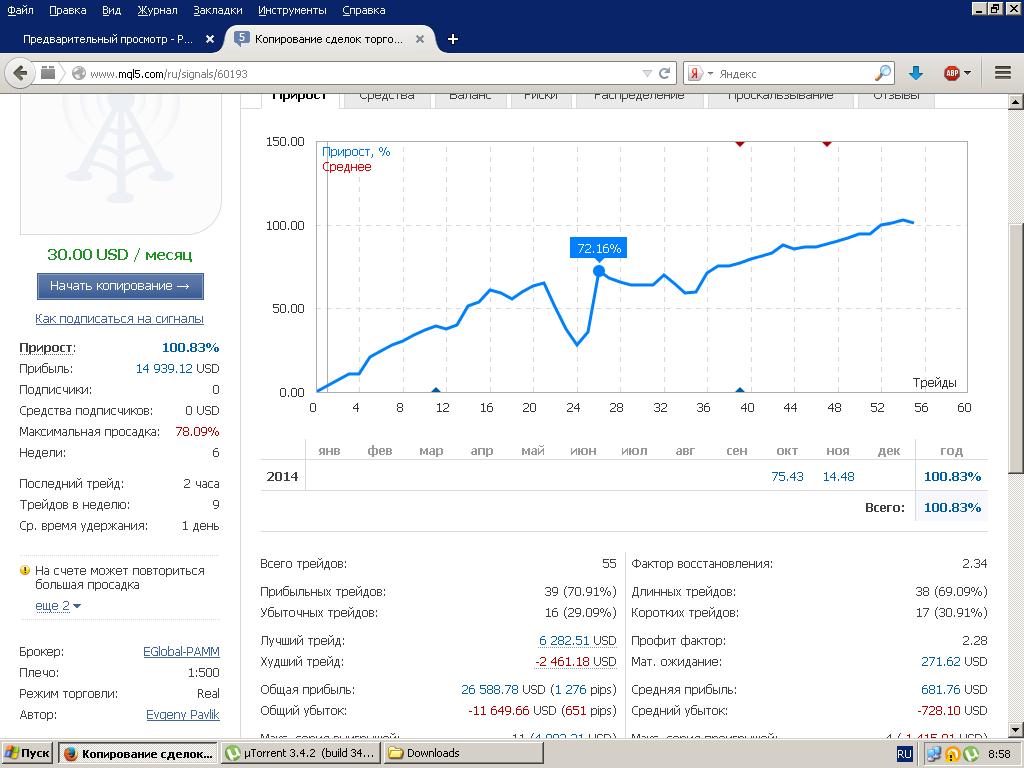Reload the page with the refresh icon
This screenshot has width=1024, height=768.
tap(664, 73)
